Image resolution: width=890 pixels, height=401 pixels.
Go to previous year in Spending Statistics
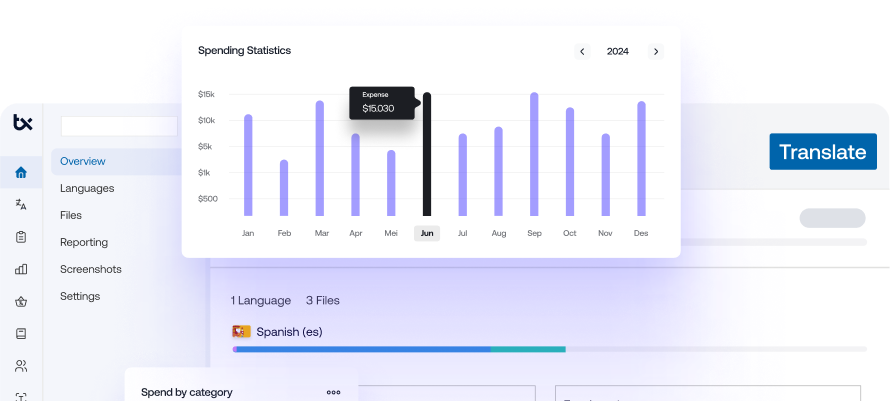(x=582, y=52)
